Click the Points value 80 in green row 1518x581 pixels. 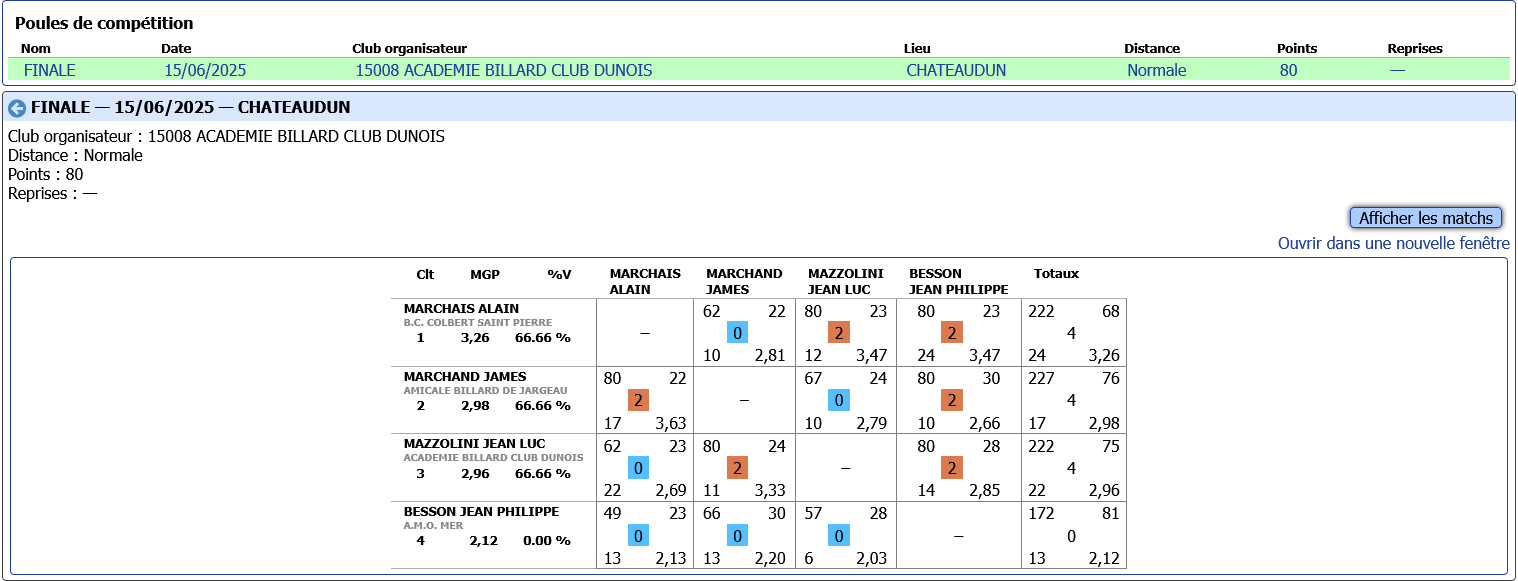[x=1288, y=70]
